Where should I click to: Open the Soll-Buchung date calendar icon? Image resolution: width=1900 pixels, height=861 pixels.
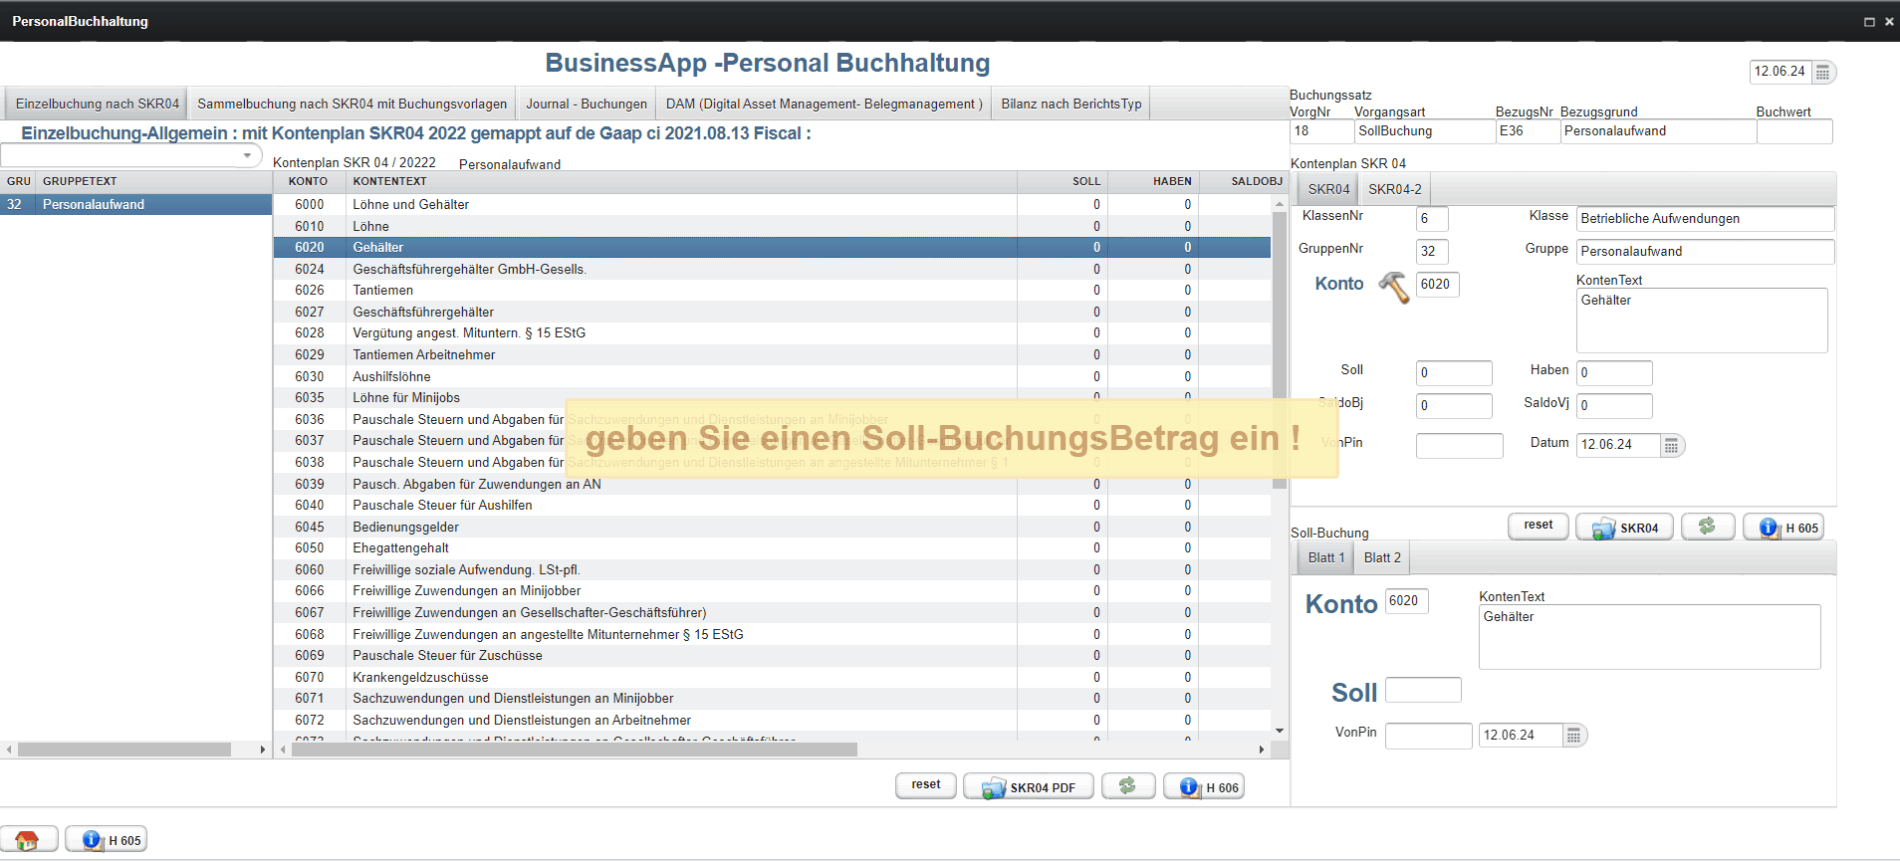[1573, 736]
